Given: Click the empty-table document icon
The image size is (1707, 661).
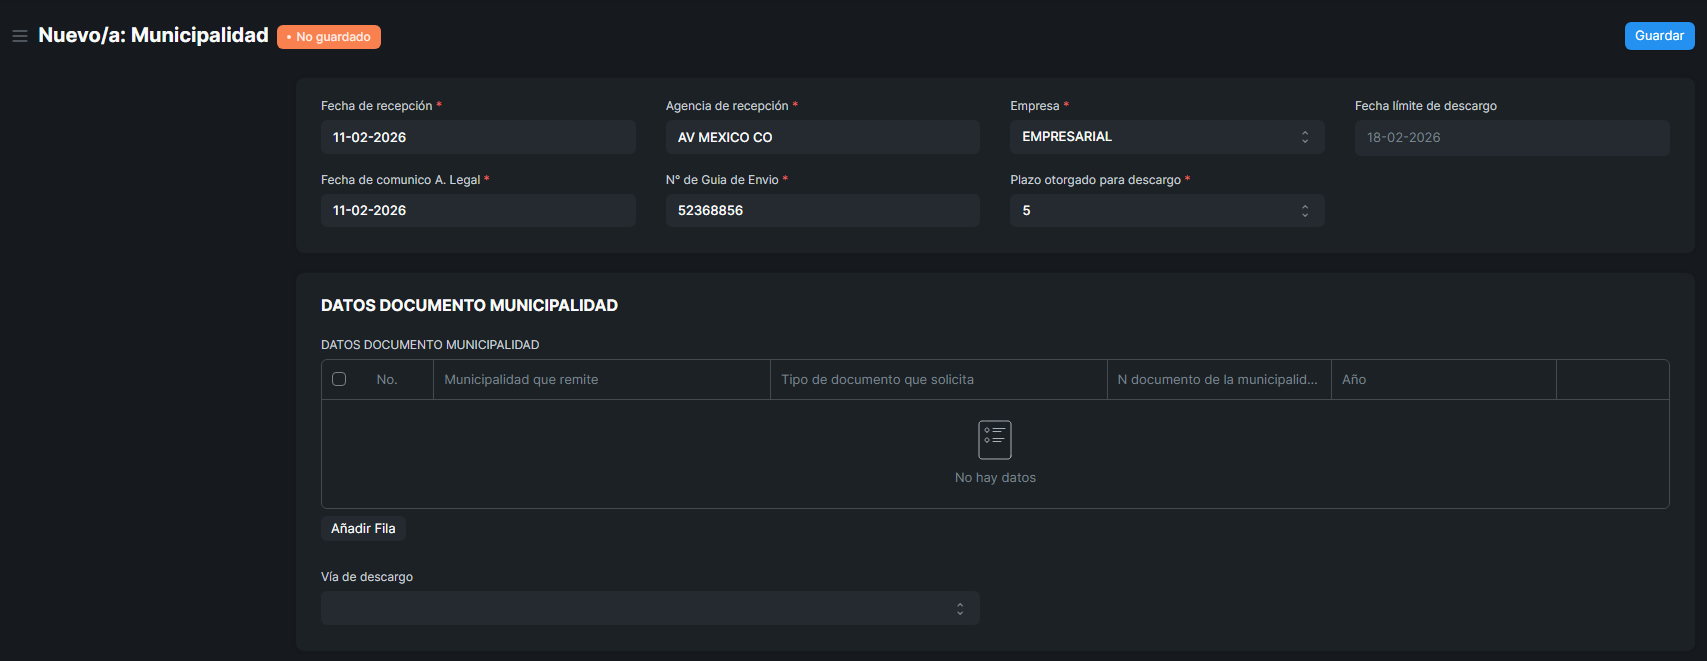Looking at the screenshot, I should point(994,440).
